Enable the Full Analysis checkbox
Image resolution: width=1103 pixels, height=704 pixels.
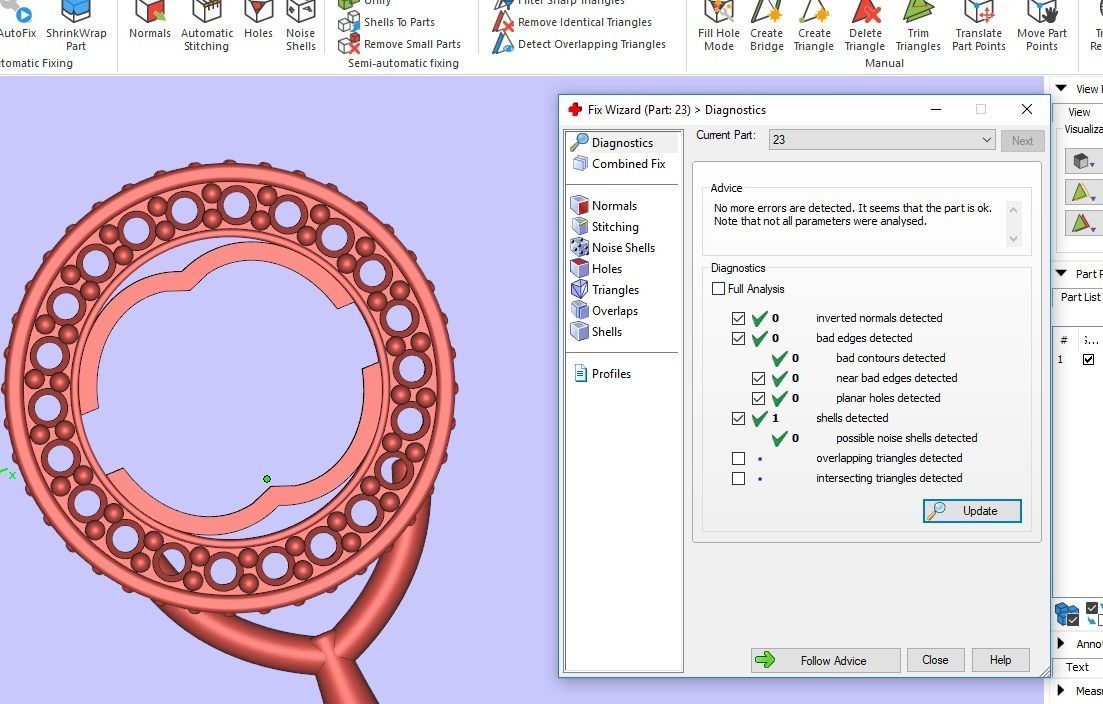click(x=718, y=288)
